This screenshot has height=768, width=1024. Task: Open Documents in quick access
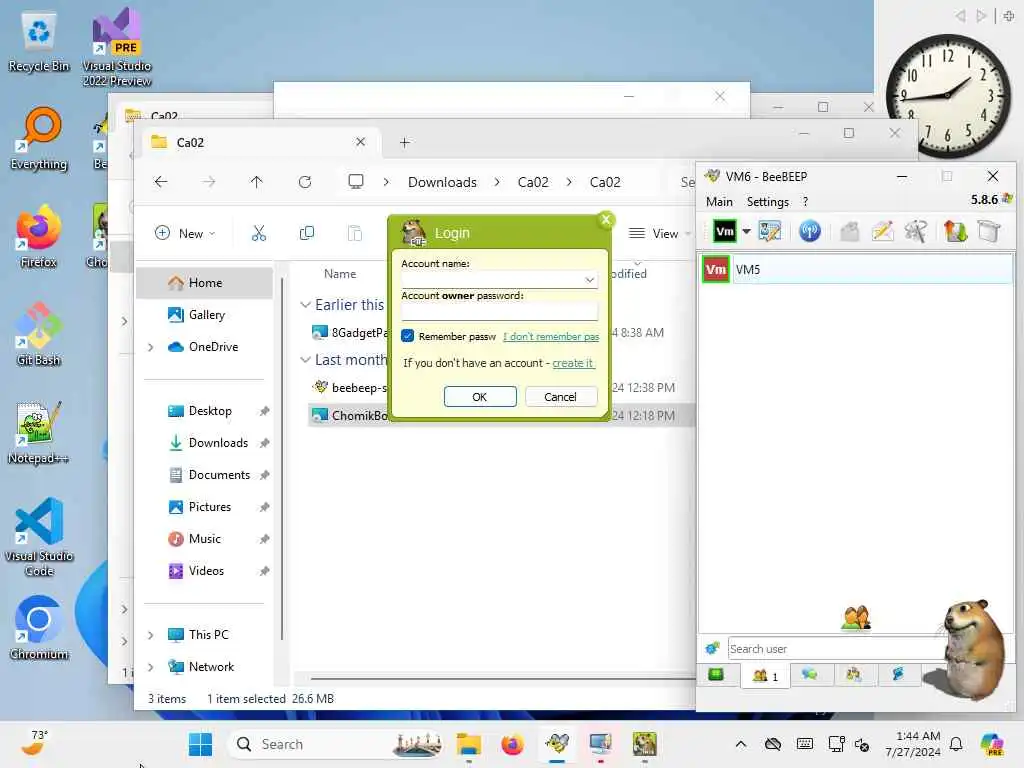219,475
